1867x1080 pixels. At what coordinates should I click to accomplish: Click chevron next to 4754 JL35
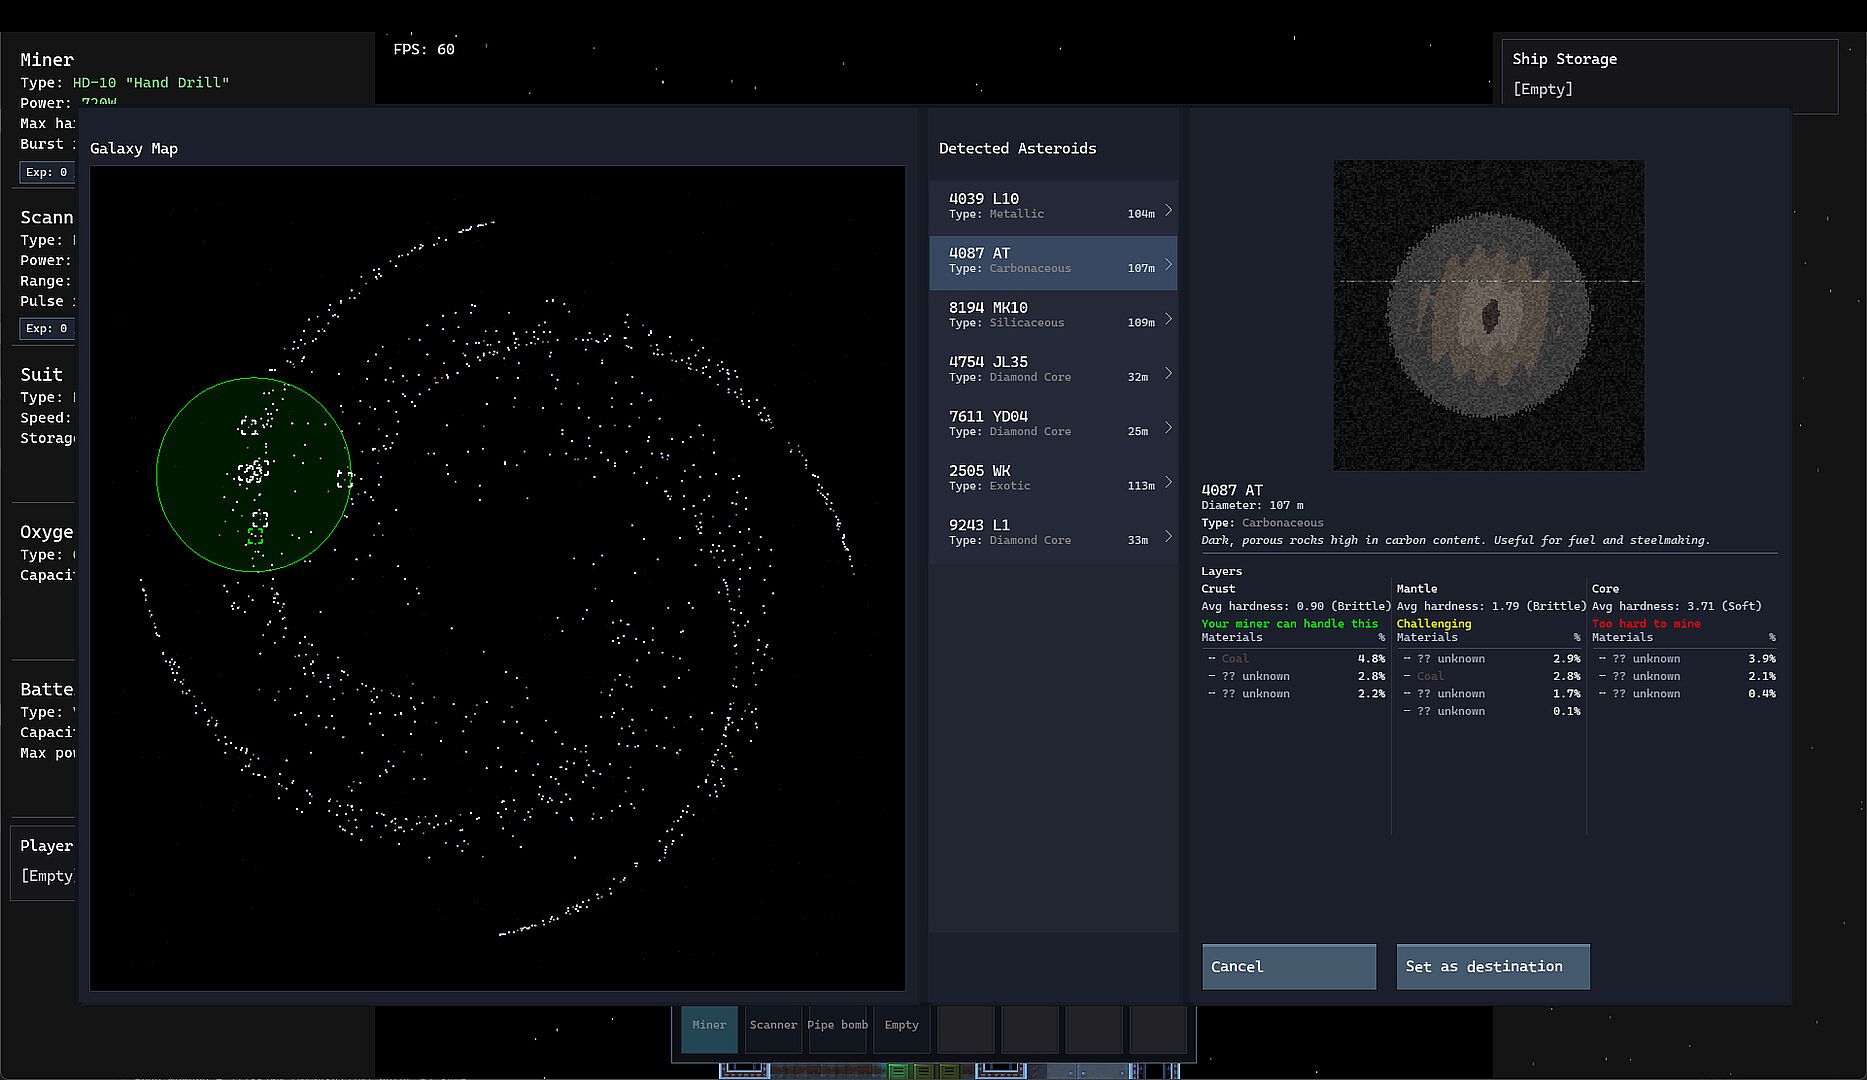click(1168, 373)
